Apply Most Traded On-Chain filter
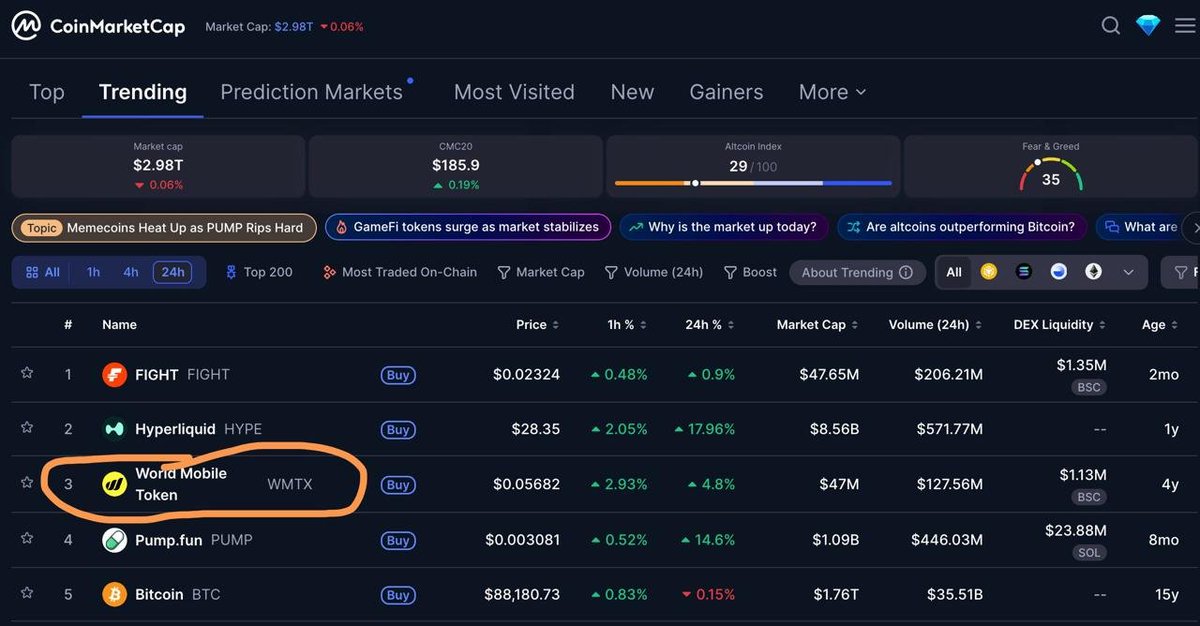This screenshot has width=1200, height=626. 400,272
